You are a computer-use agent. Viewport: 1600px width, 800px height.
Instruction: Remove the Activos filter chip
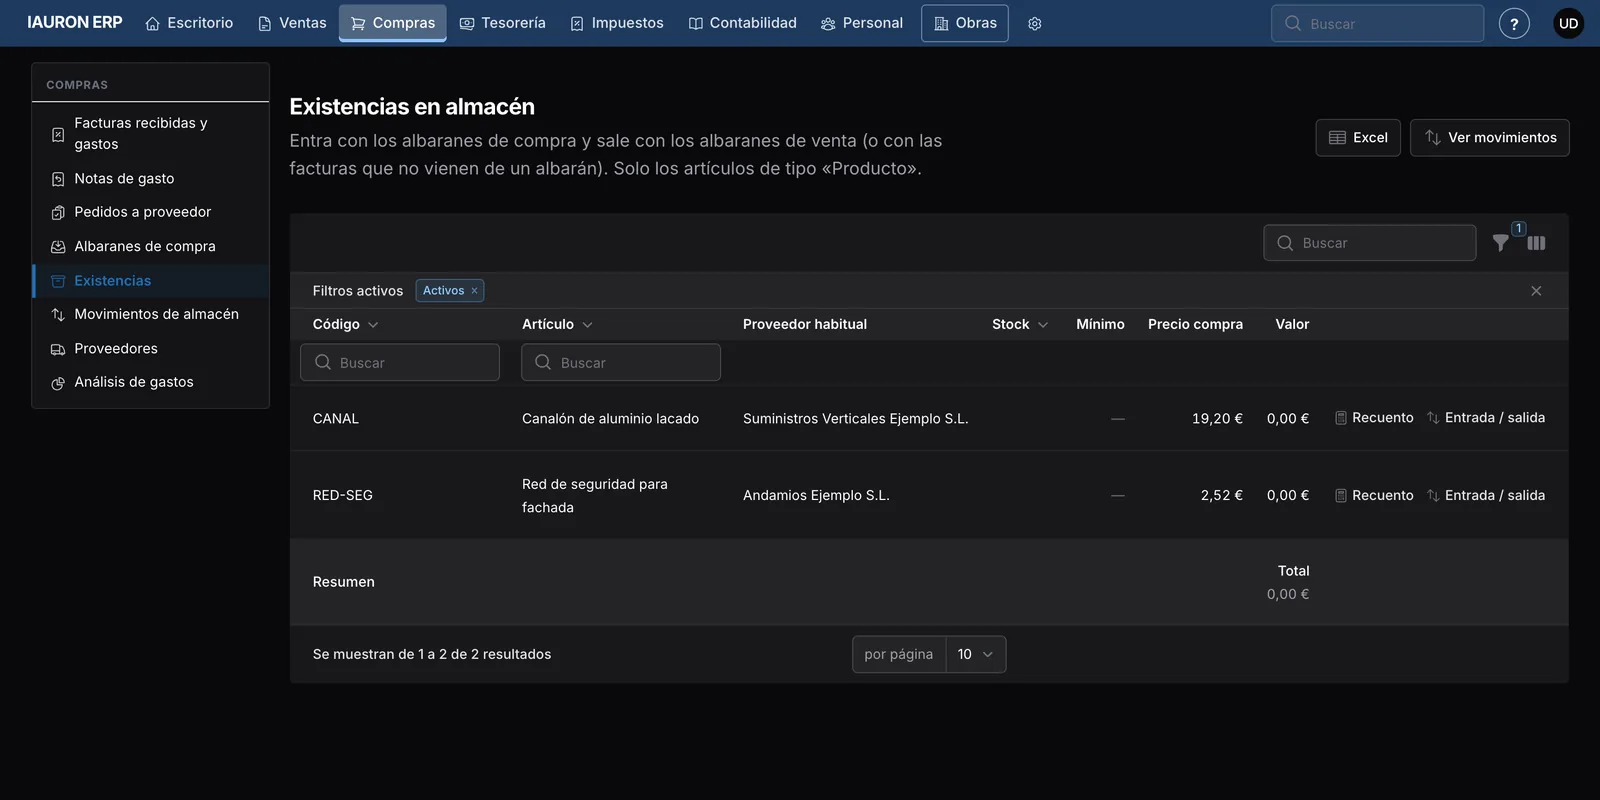pyautogui.click(x=474, y=291)
